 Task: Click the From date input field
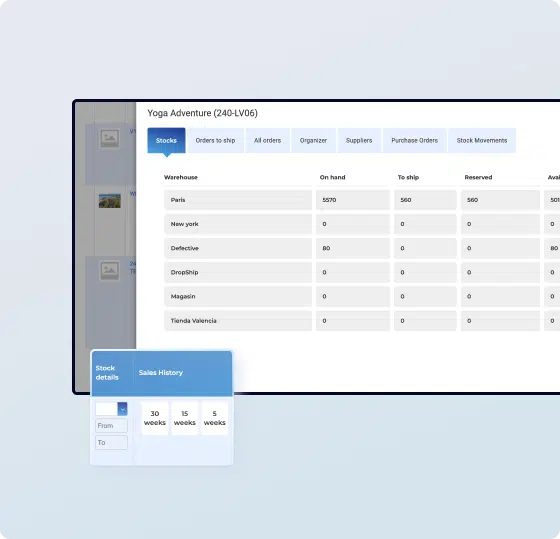pos(111,426)
